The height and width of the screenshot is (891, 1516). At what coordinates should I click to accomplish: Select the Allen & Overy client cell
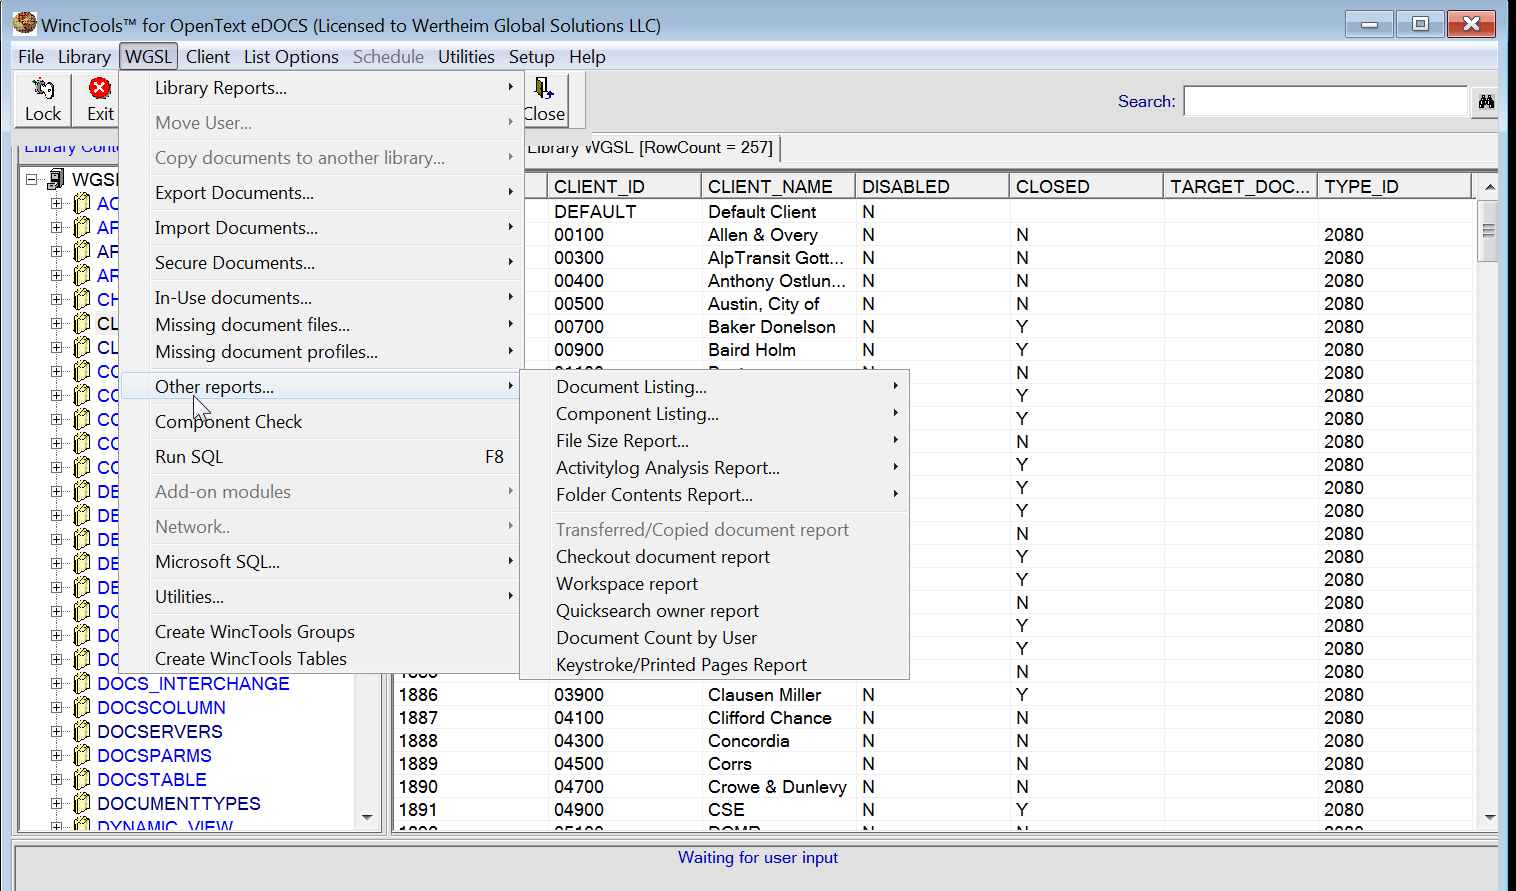(778, 235)
